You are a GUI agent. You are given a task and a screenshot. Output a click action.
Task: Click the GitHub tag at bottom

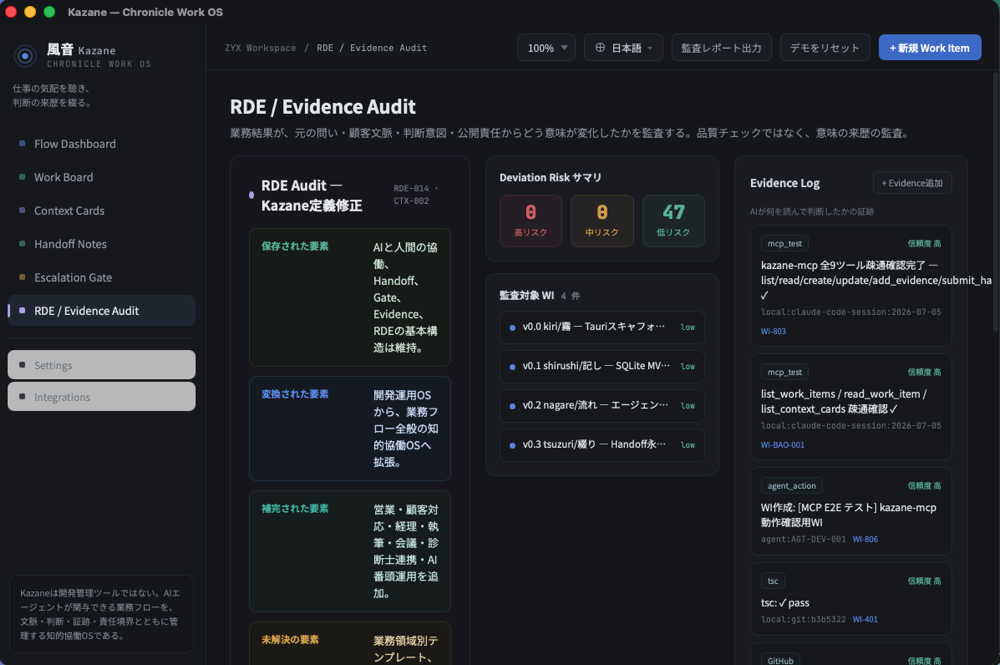tap(781, 659)
